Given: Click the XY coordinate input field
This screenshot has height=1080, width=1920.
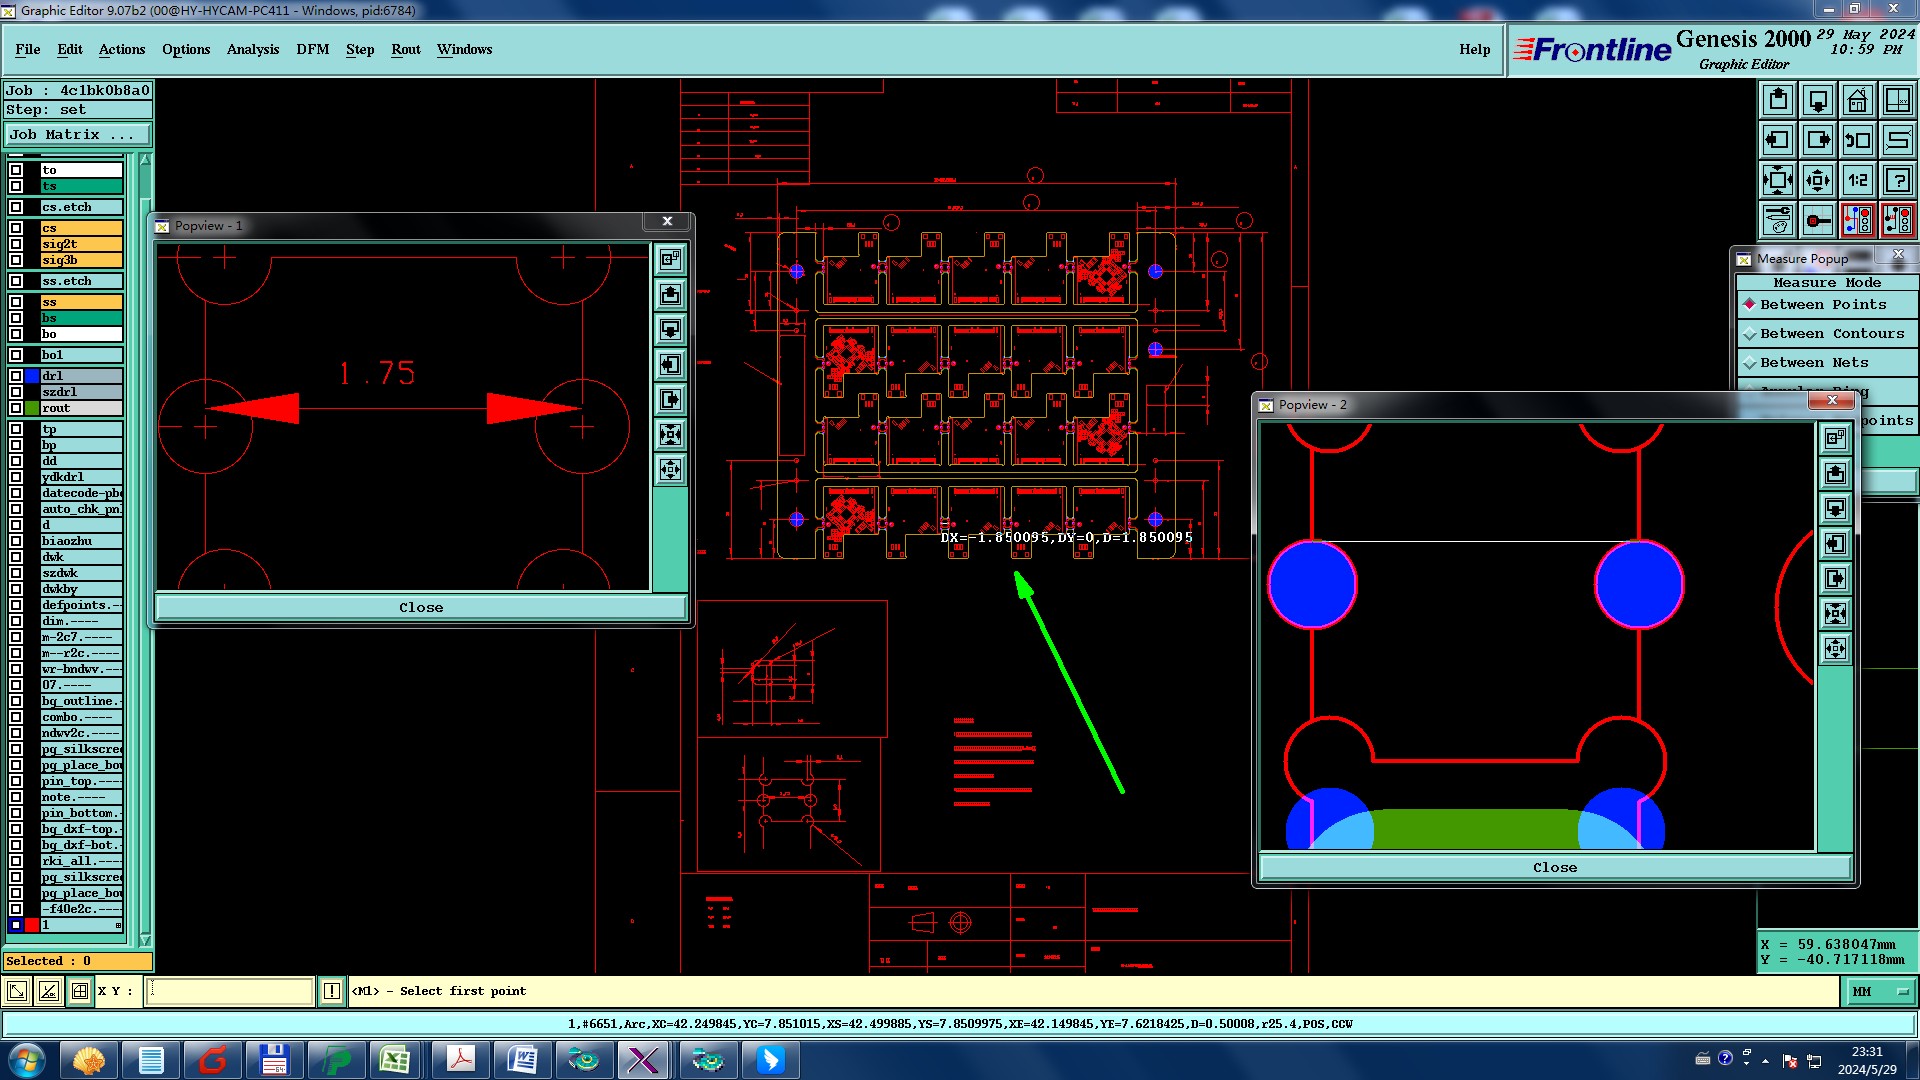Looking at the screenshot, I should 230,991.
